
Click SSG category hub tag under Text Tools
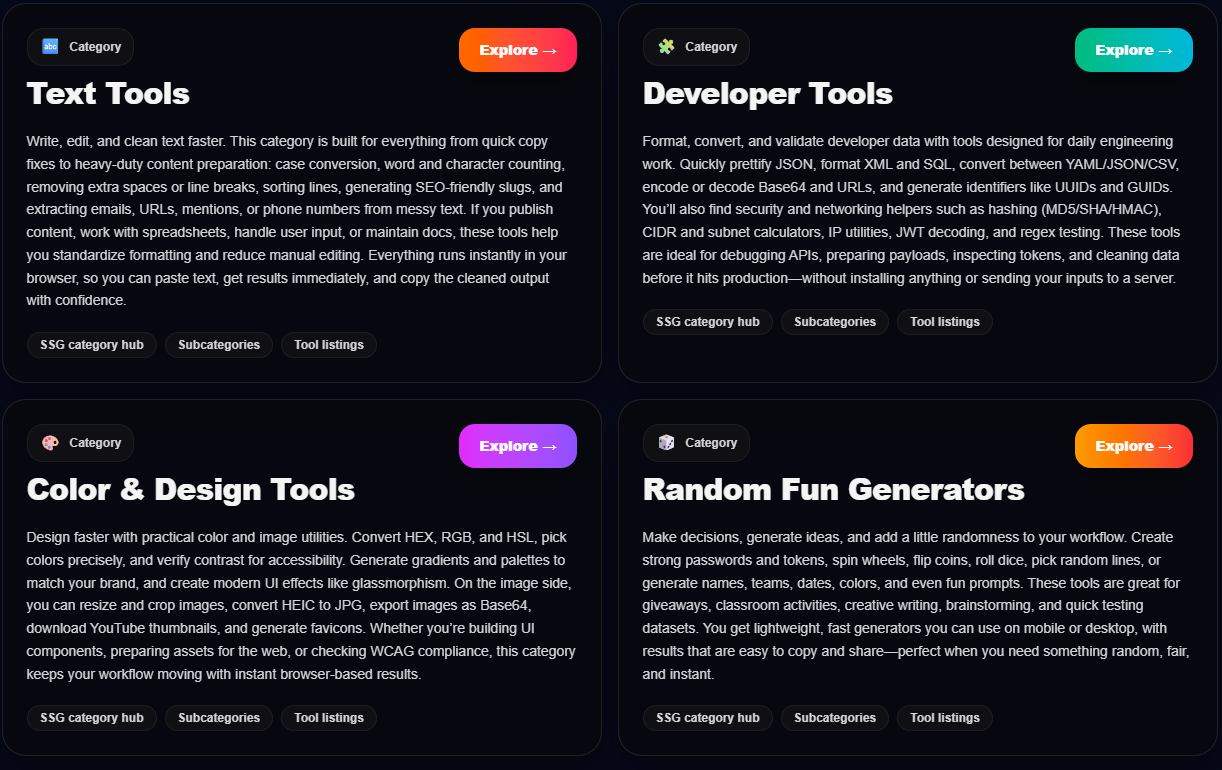pyautogui.click(x=92, y=345)
